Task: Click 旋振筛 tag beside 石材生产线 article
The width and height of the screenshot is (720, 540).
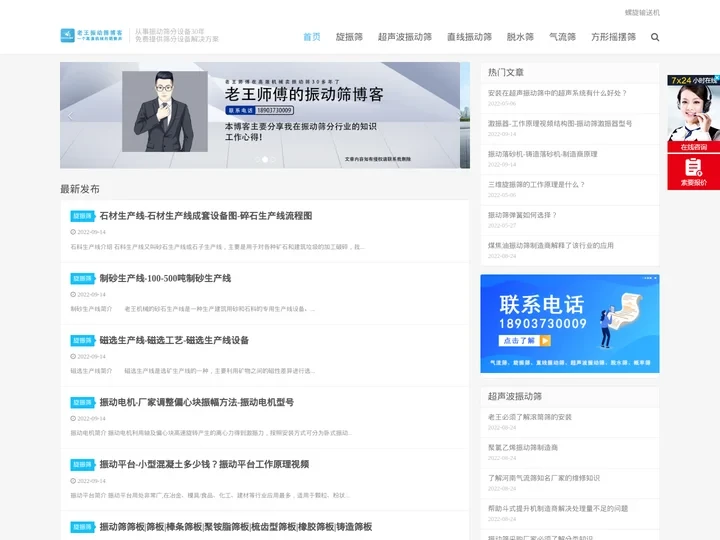Action: pyautogui.click(x=82, y=216)
